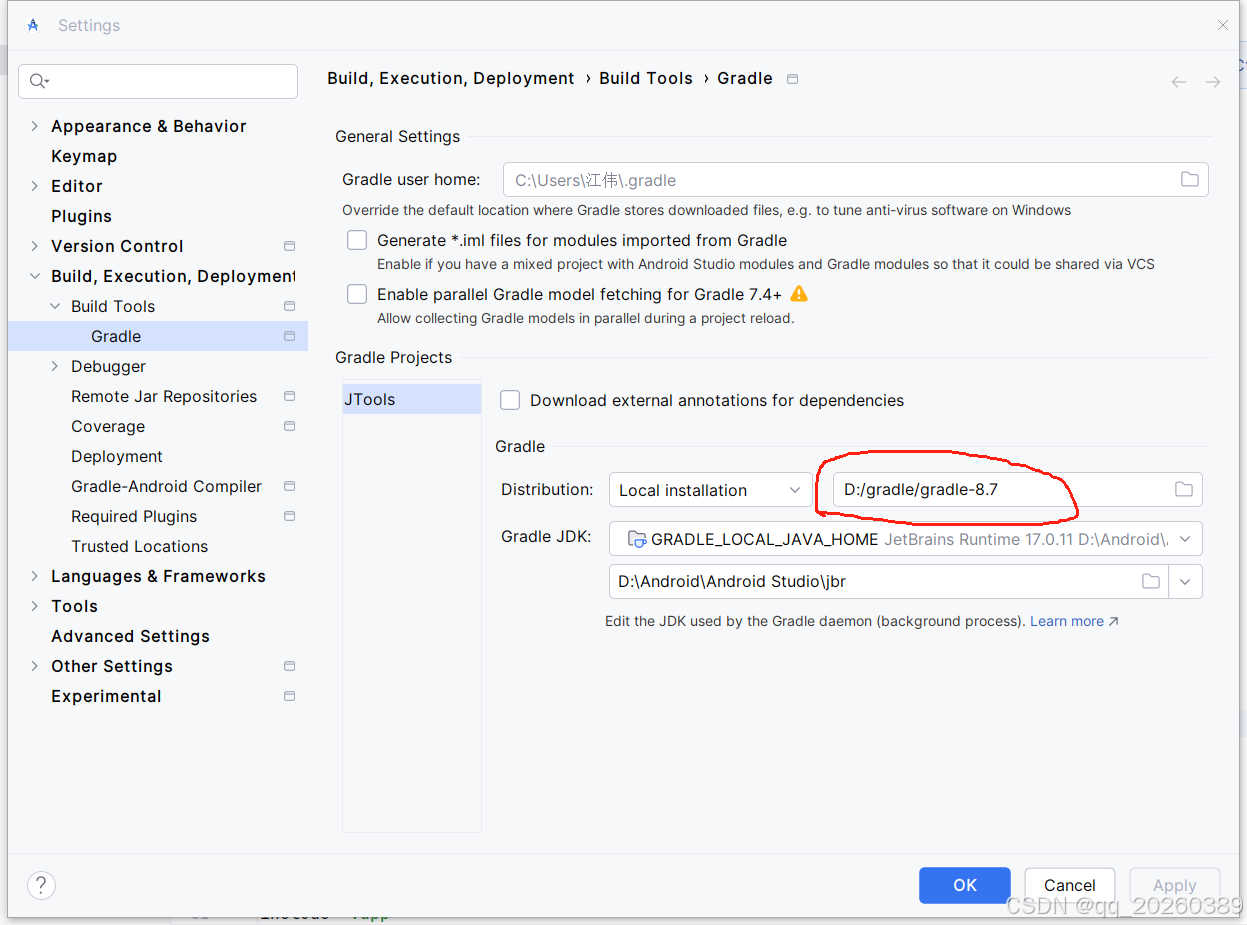The image size is (1247, 925).
Task: Click the Apply button
Action: [1175, 885]
